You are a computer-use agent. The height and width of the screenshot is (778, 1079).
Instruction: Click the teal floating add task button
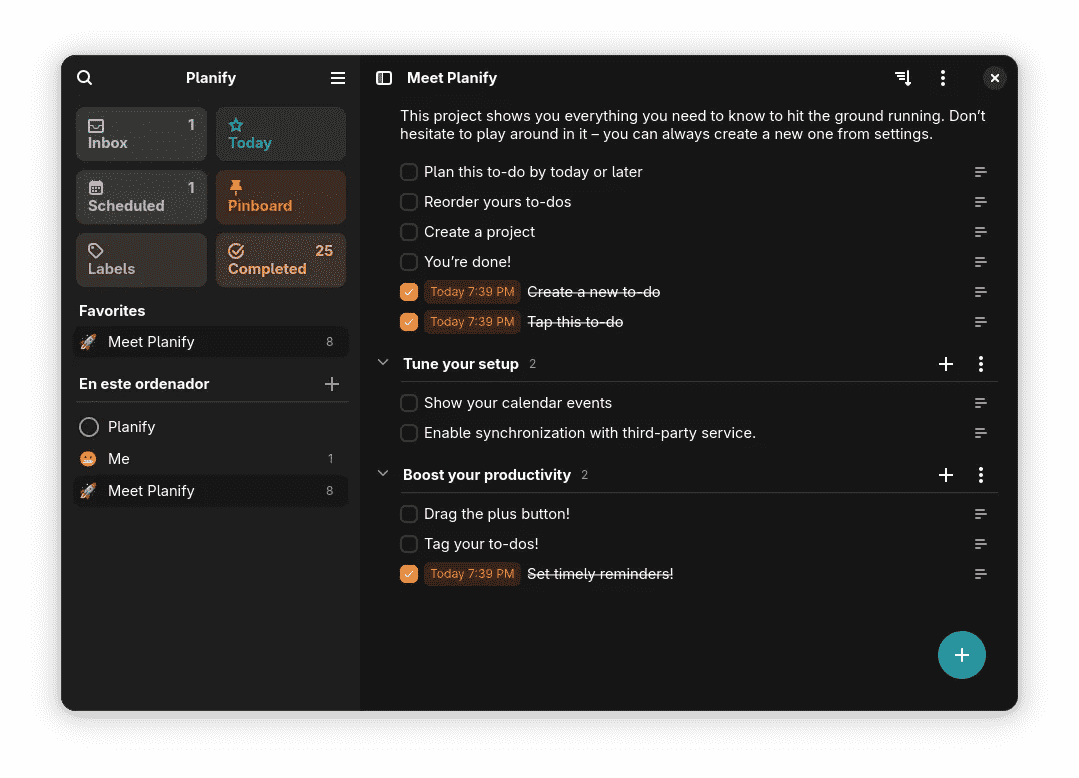(961, 655)
